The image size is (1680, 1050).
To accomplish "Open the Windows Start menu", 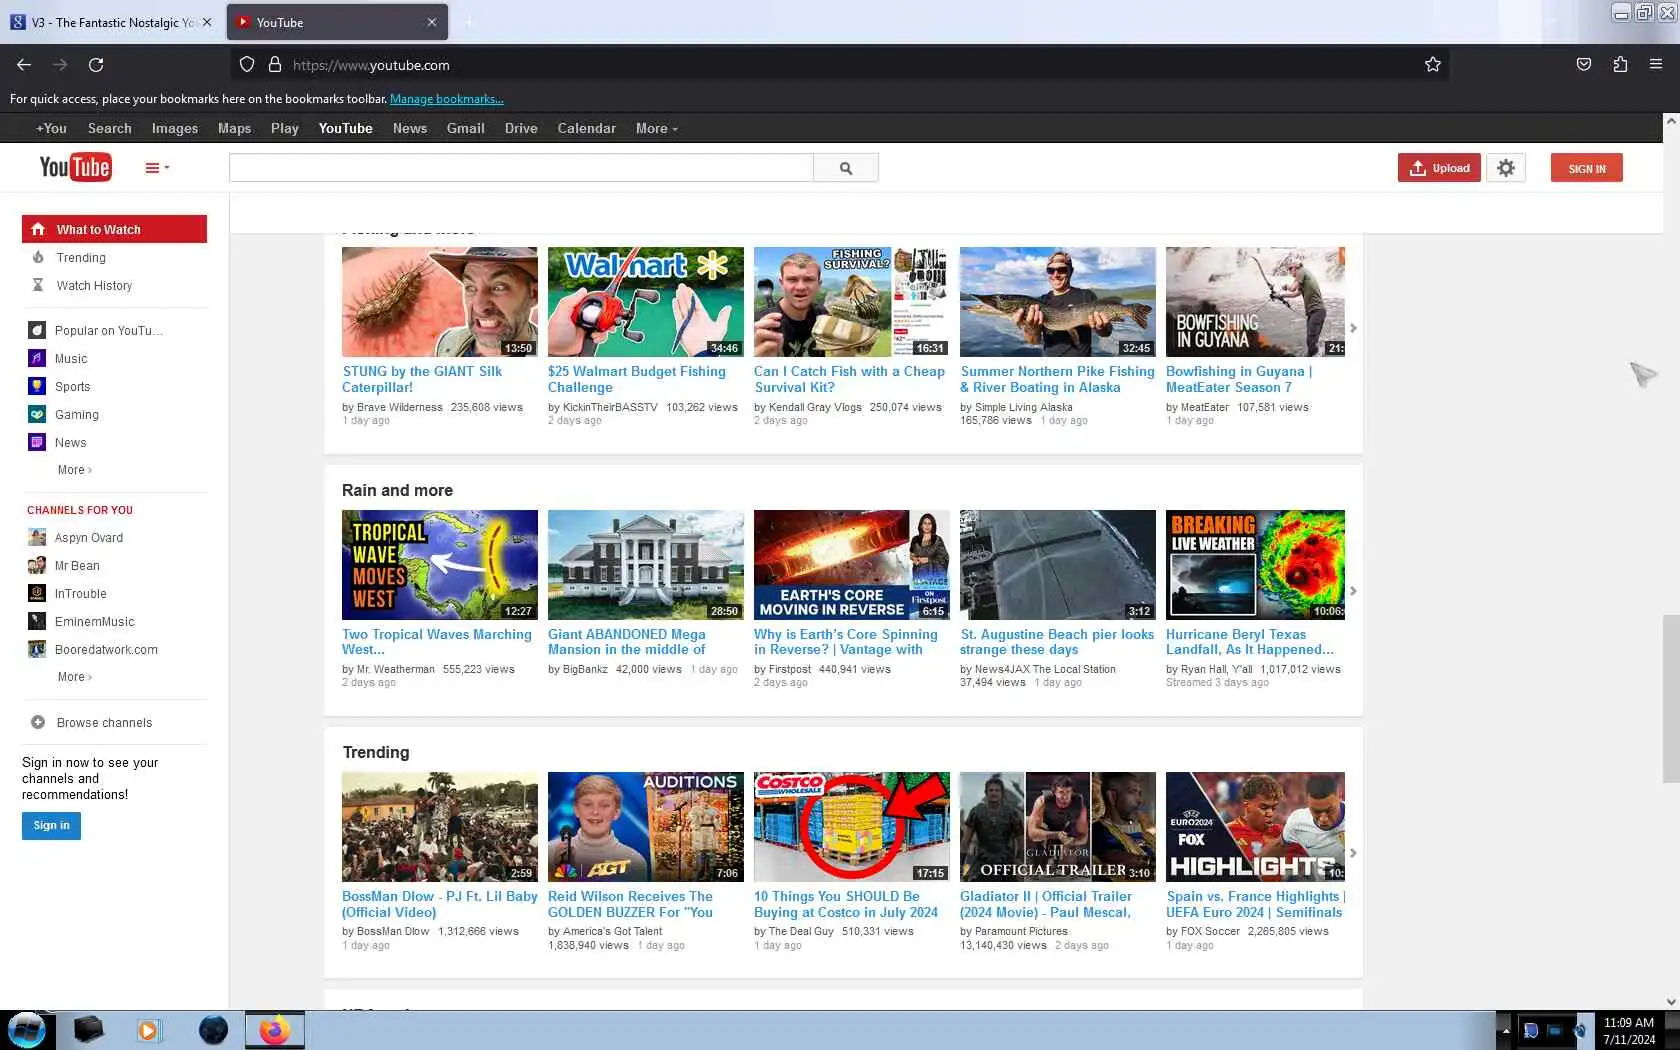I will pyautogui.click(x=26, y=1030).
